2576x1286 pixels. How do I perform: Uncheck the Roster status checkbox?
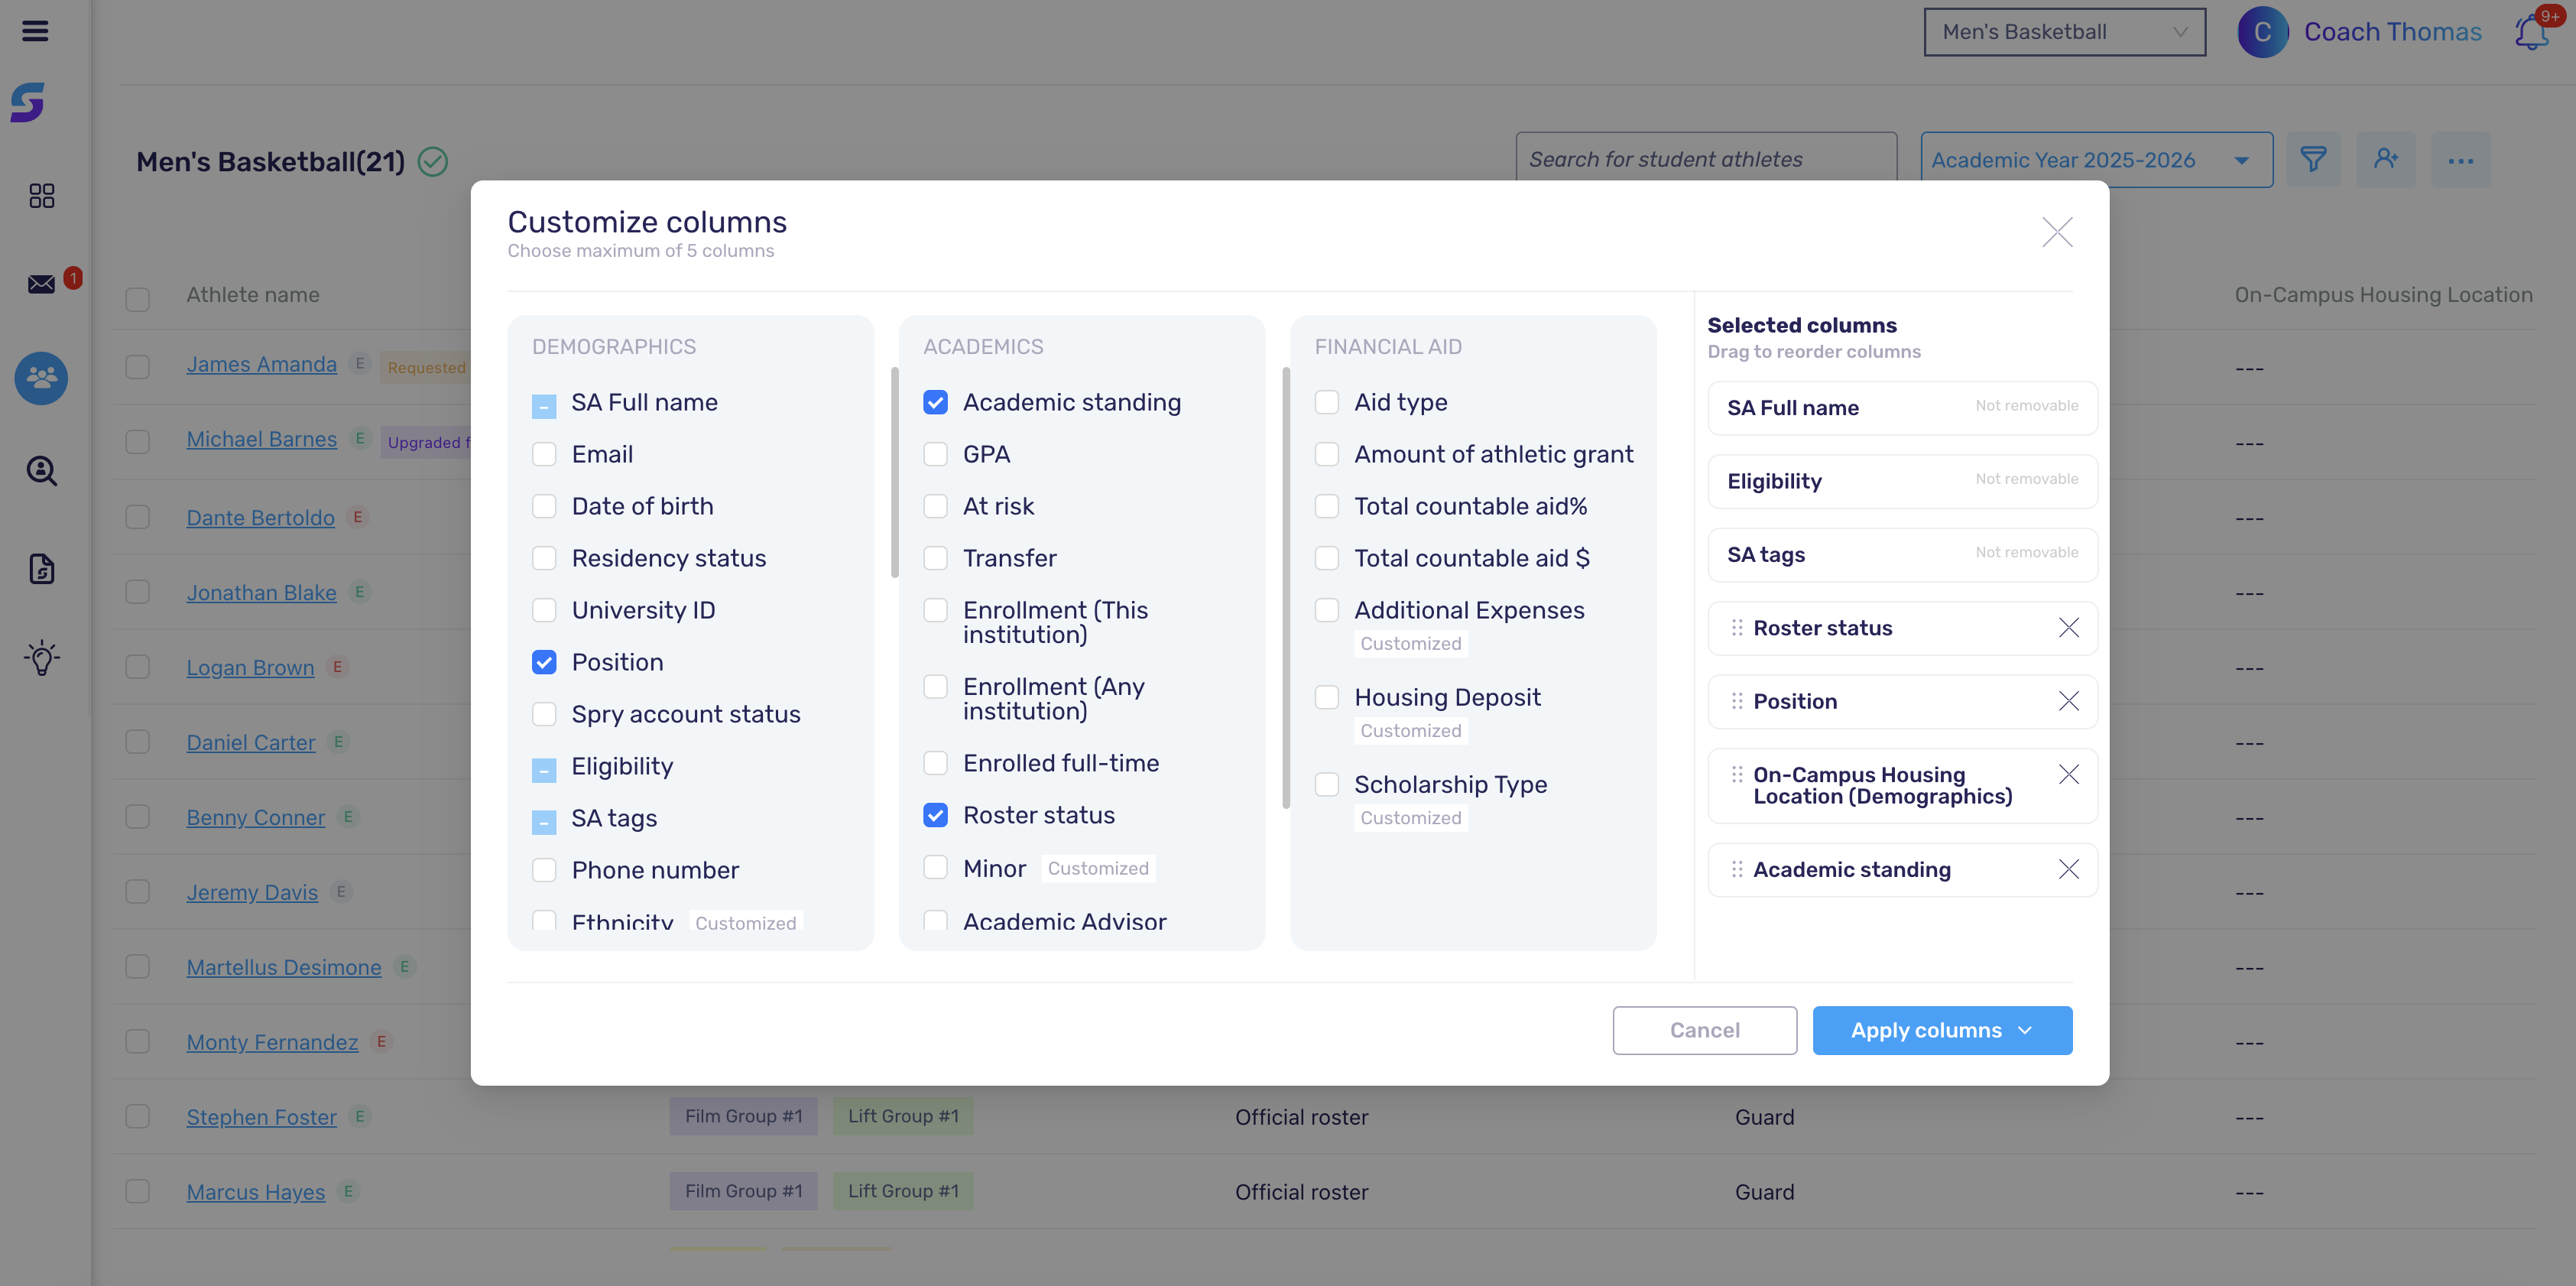tap(935, 815)
